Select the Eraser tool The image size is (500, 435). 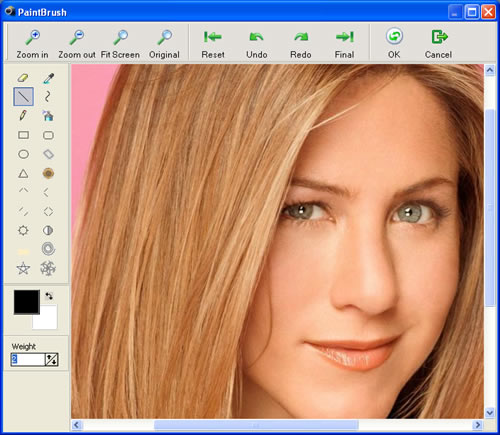[23, 78]
